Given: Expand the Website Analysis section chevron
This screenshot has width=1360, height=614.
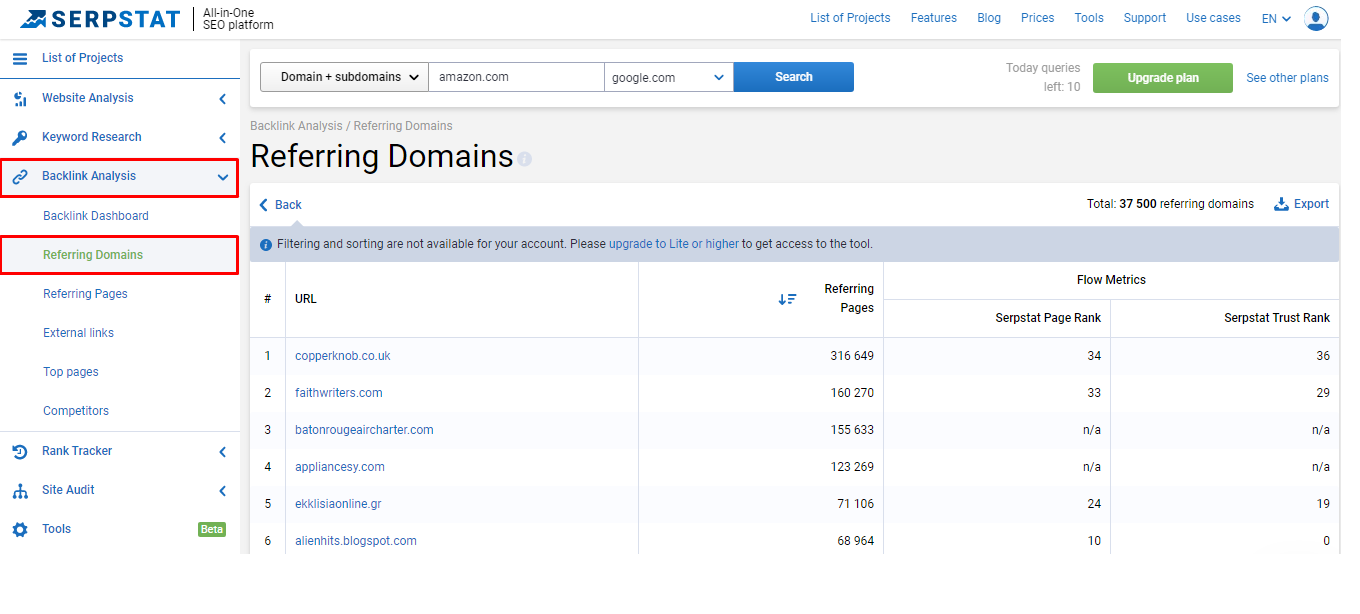Looking at the screenshot, I should coord(222,99).
